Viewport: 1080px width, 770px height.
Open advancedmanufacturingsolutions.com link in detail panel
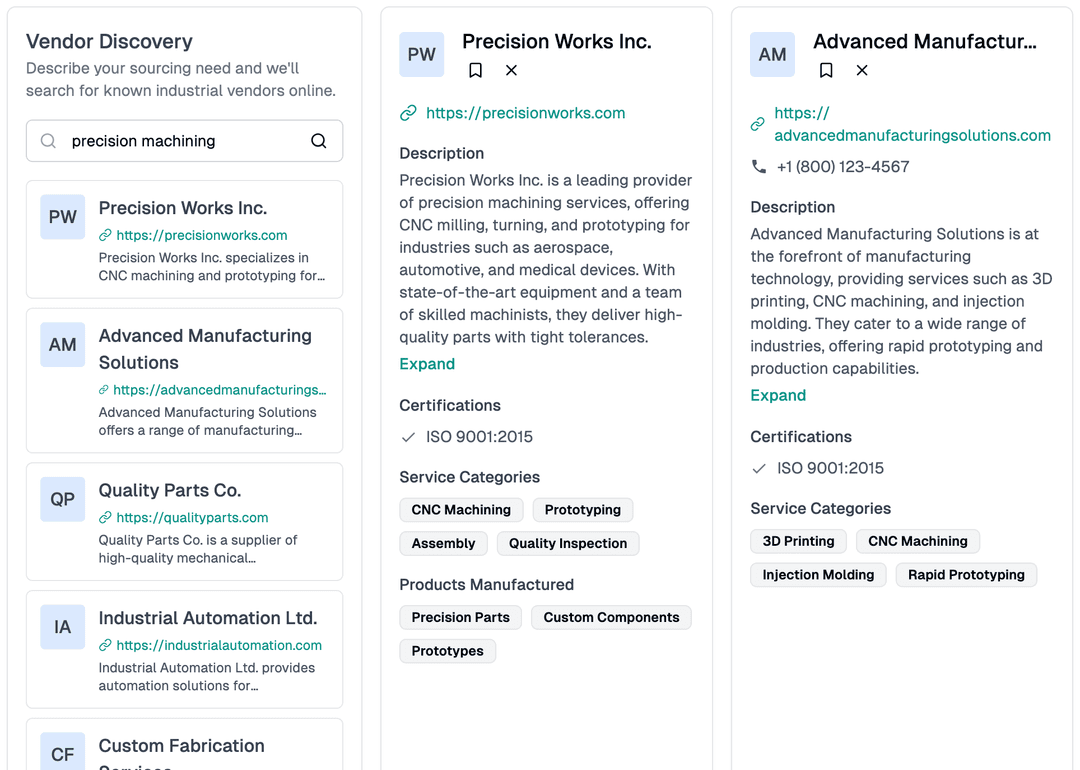click(912, 124)
